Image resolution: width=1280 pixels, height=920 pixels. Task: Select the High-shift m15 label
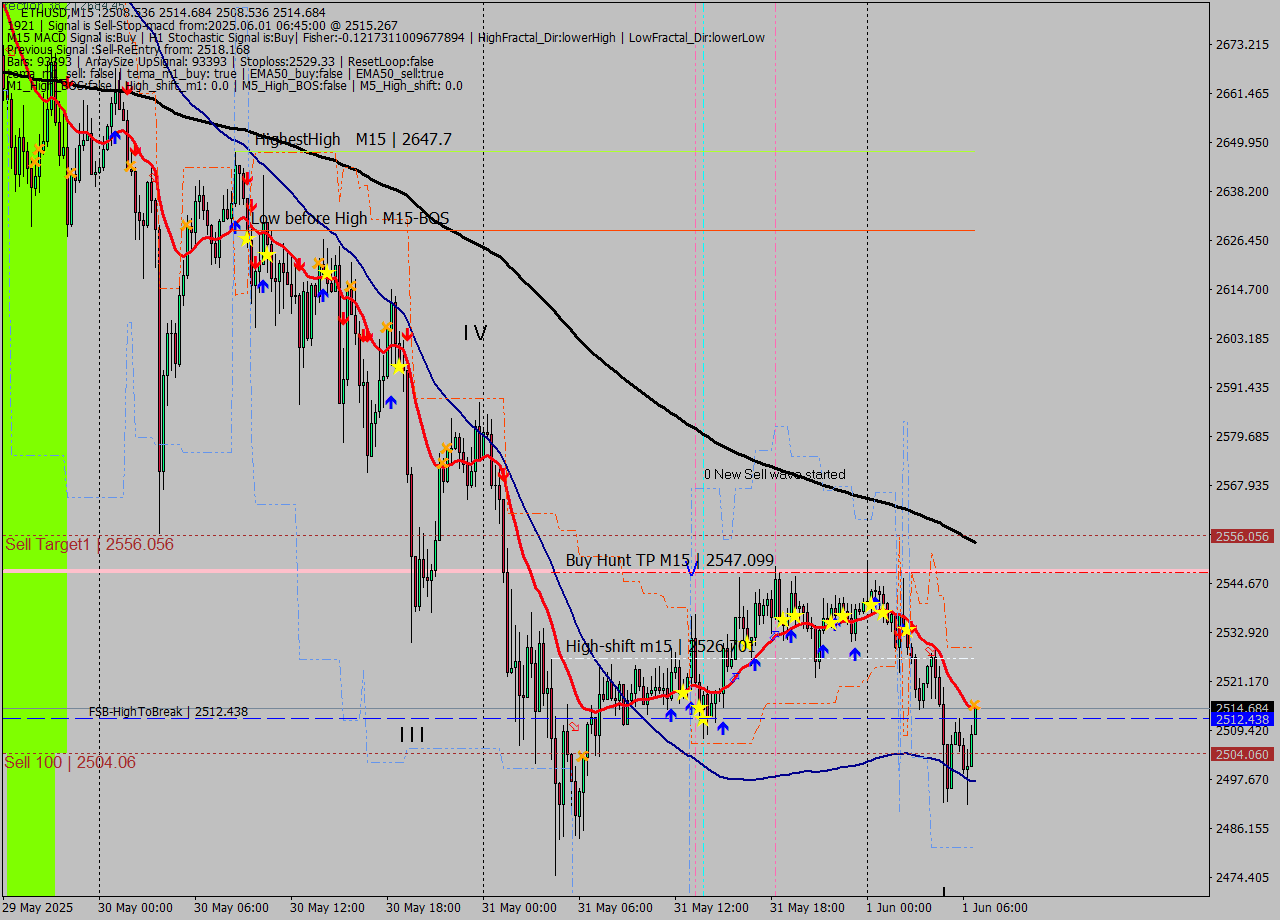pos(657,647)
